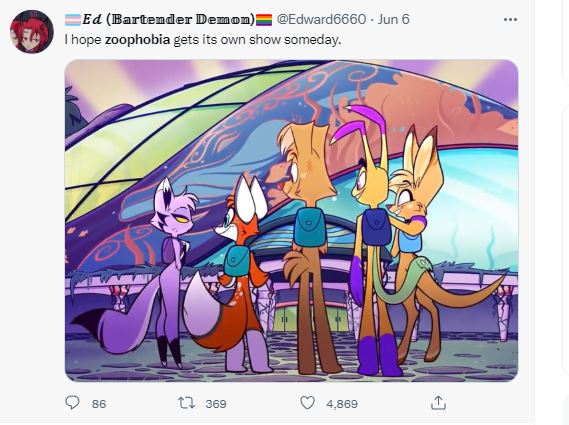Click the 369 retweets count

[x=216, y=404]
